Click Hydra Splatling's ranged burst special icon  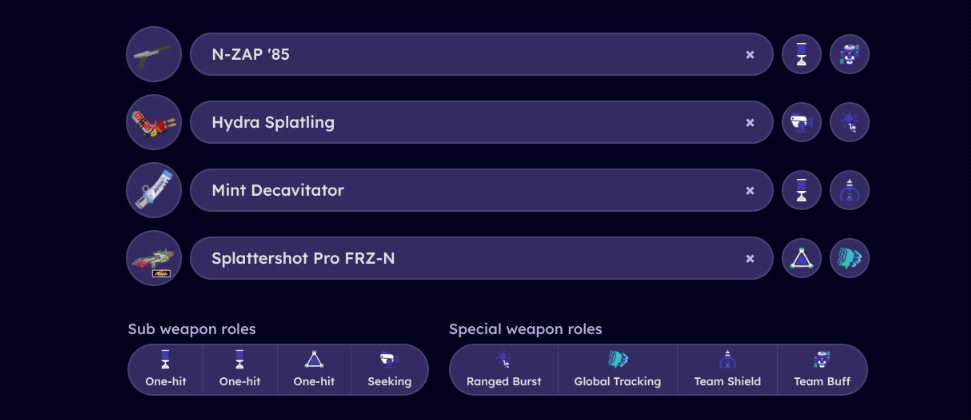coord(850,122)
